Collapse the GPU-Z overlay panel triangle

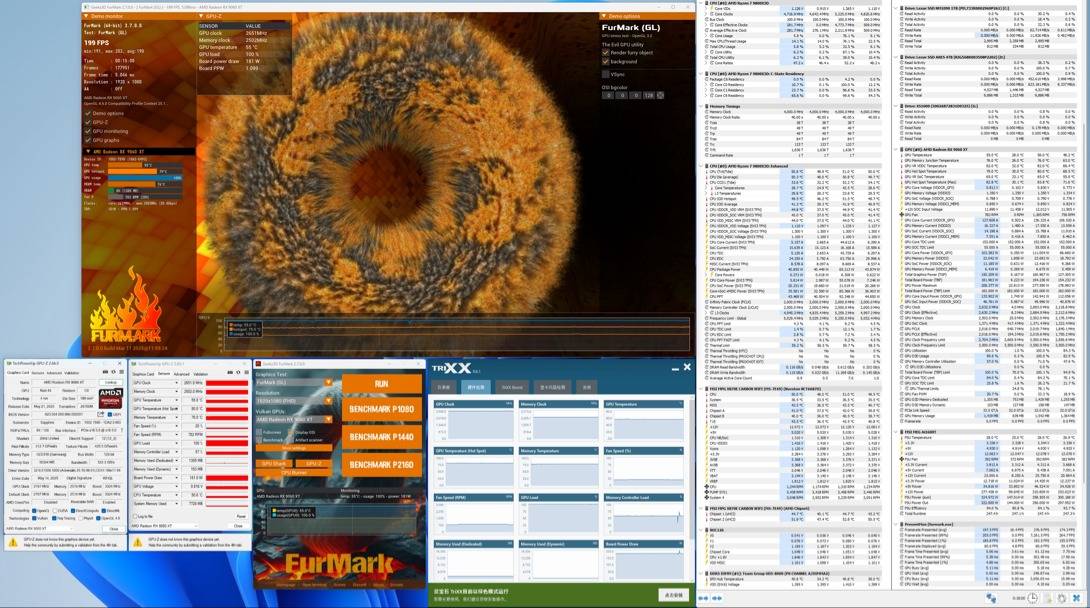point(202,16)
